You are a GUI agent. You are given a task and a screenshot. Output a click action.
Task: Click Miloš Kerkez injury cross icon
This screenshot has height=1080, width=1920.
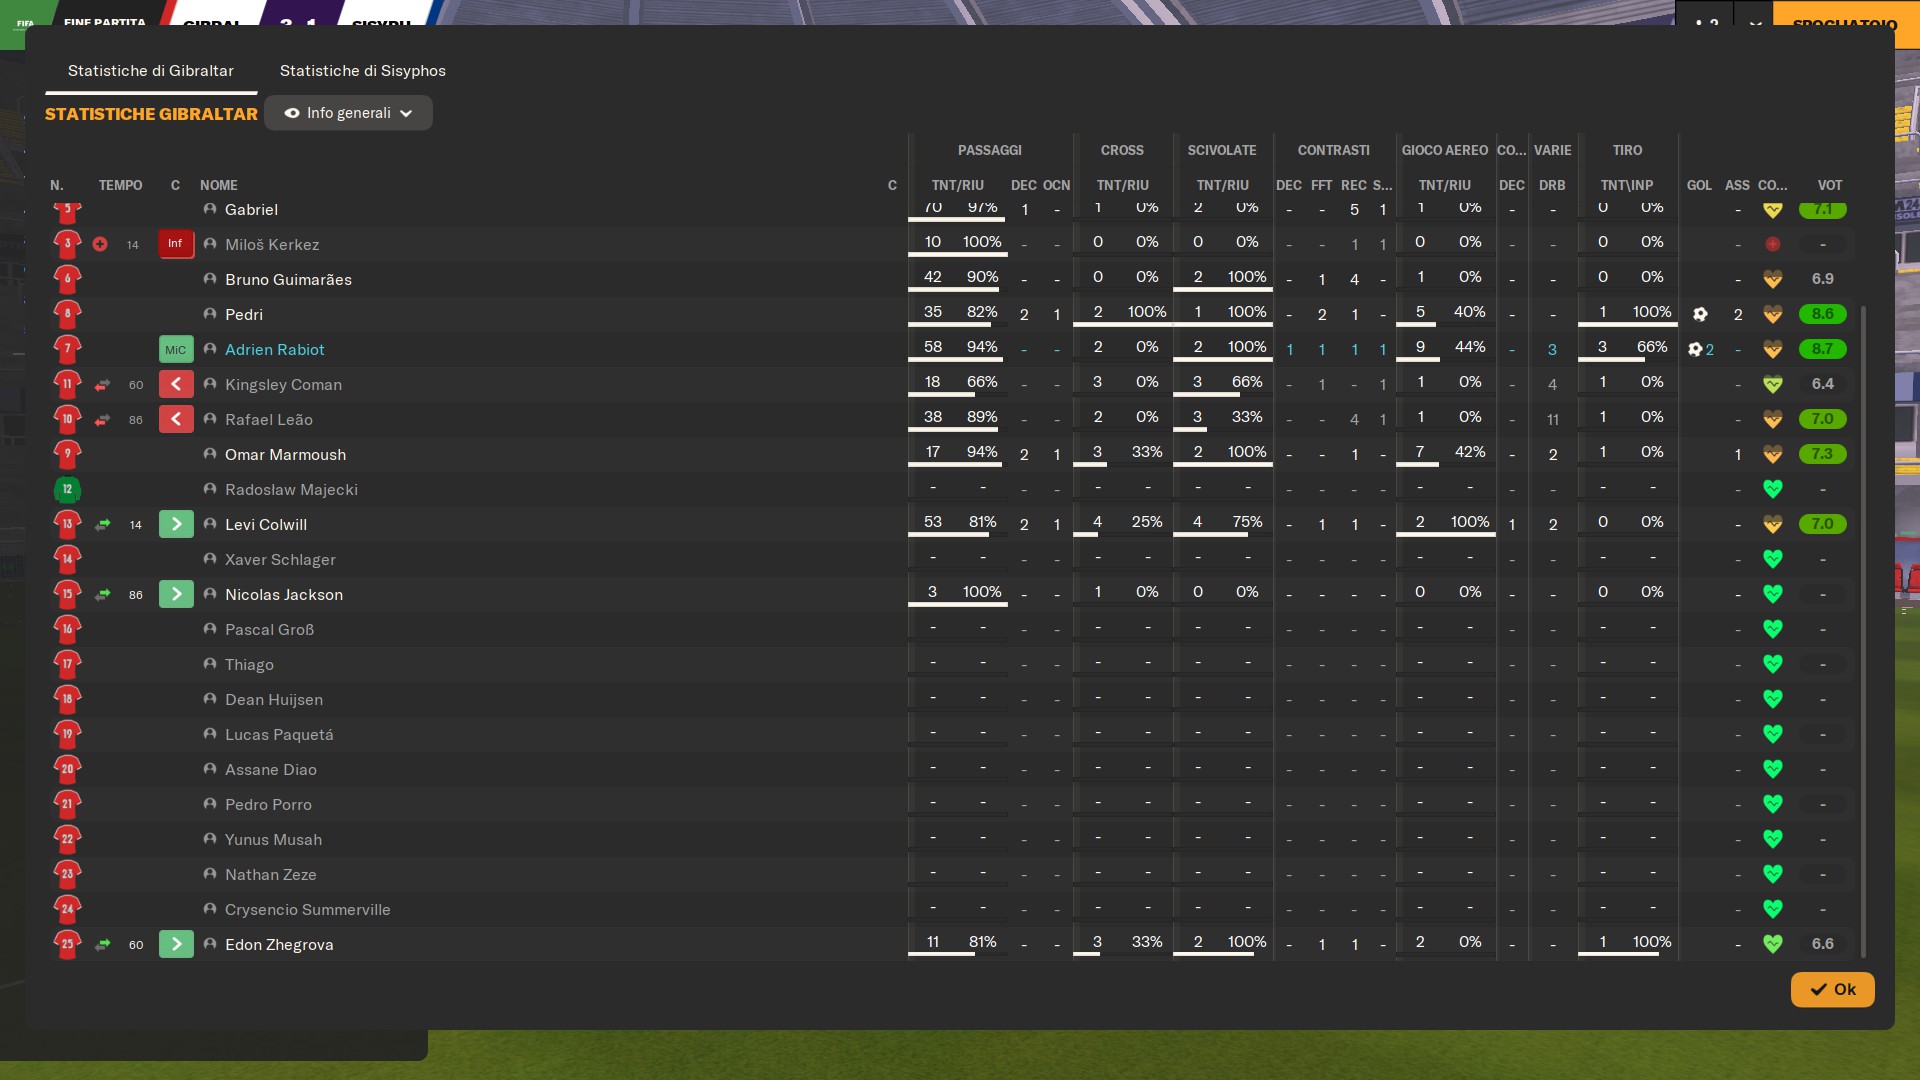pyautogui.click(x=100, y=244)
